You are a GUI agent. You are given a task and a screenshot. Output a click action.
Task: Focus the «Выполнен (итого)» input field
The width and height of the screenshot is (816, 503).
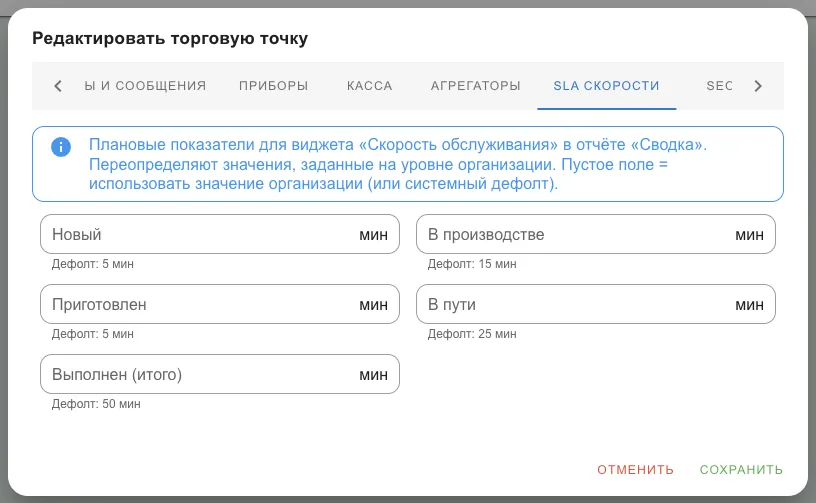click(220, 374)
